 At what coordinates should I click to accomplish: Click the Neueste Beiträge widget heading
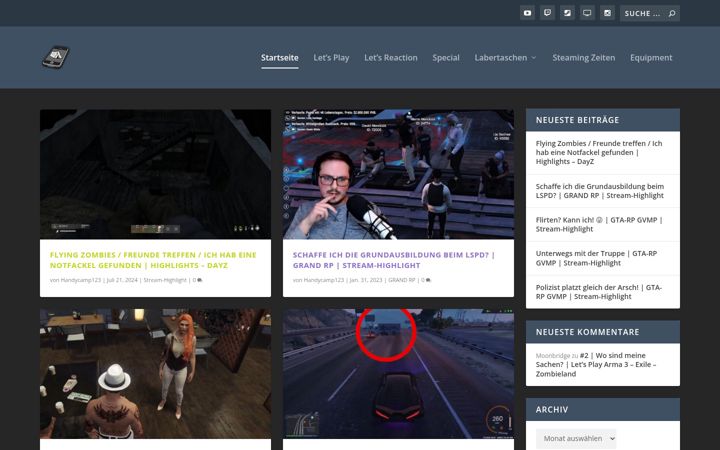[x=577, y=120]
